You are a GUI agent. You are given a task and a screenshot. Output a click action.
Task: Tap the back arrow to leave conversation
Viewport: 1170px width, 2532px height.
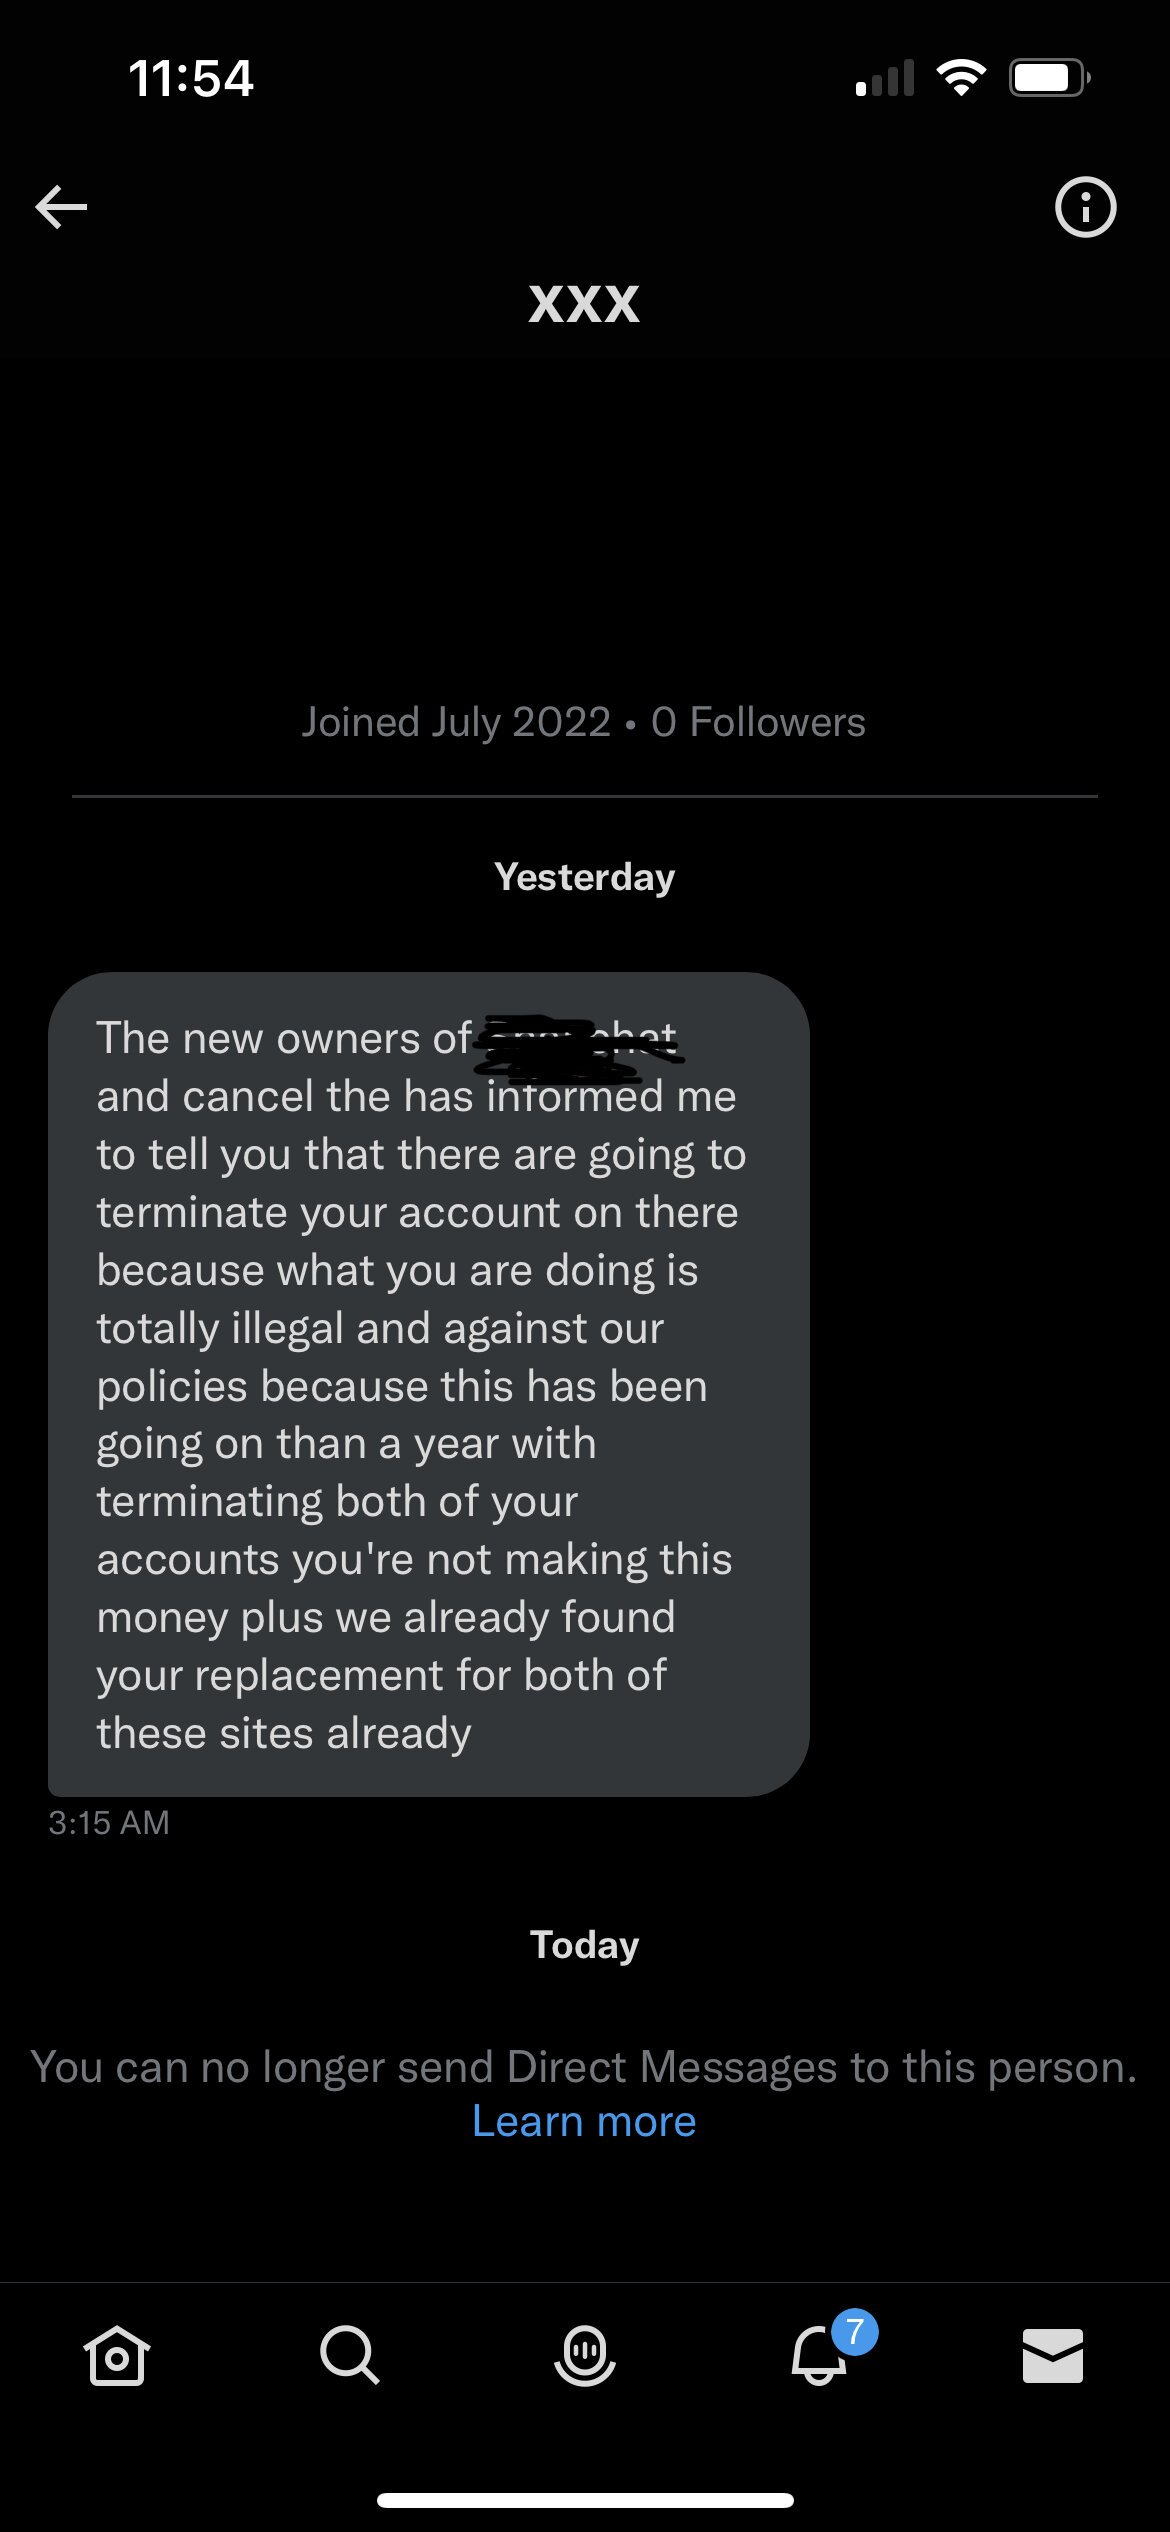pos(61,207)
